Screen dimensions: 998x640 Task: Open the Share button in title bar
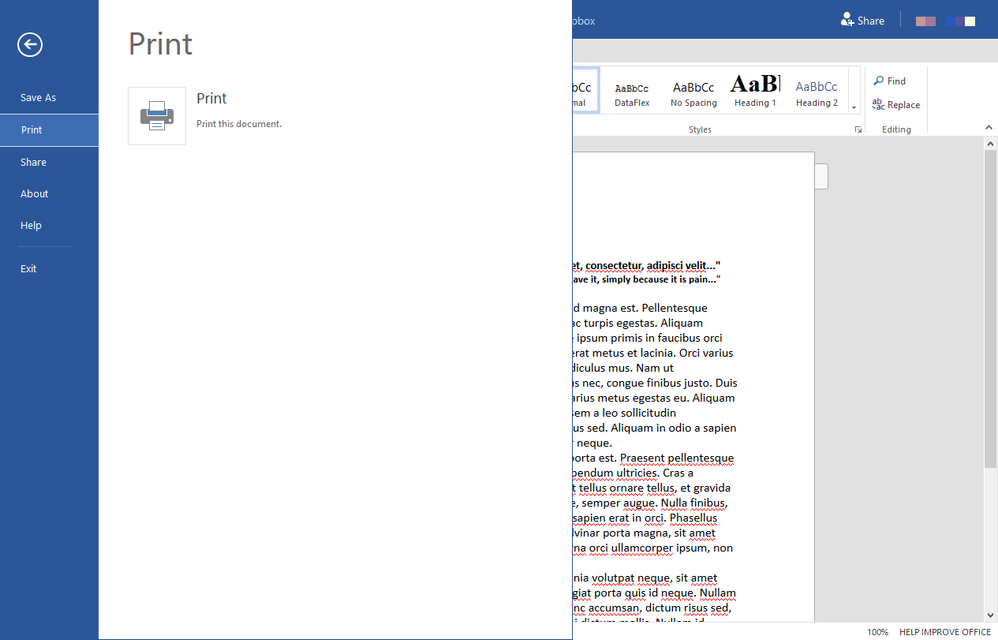[862, 20]
